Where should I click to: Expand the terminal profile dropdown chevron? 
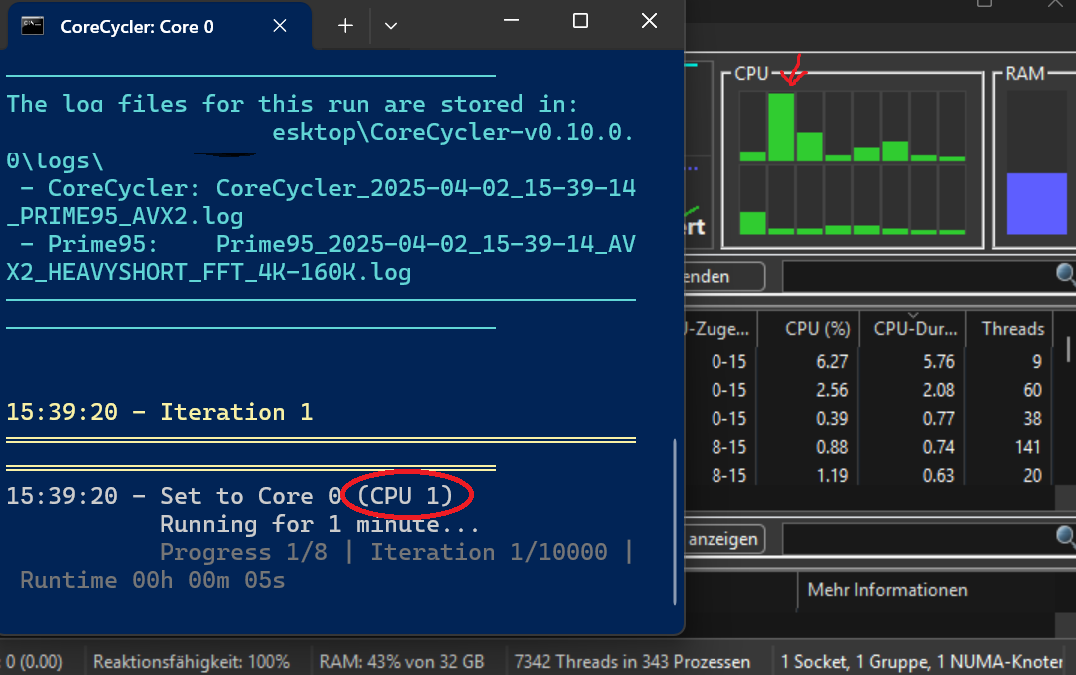coord(390,26)
